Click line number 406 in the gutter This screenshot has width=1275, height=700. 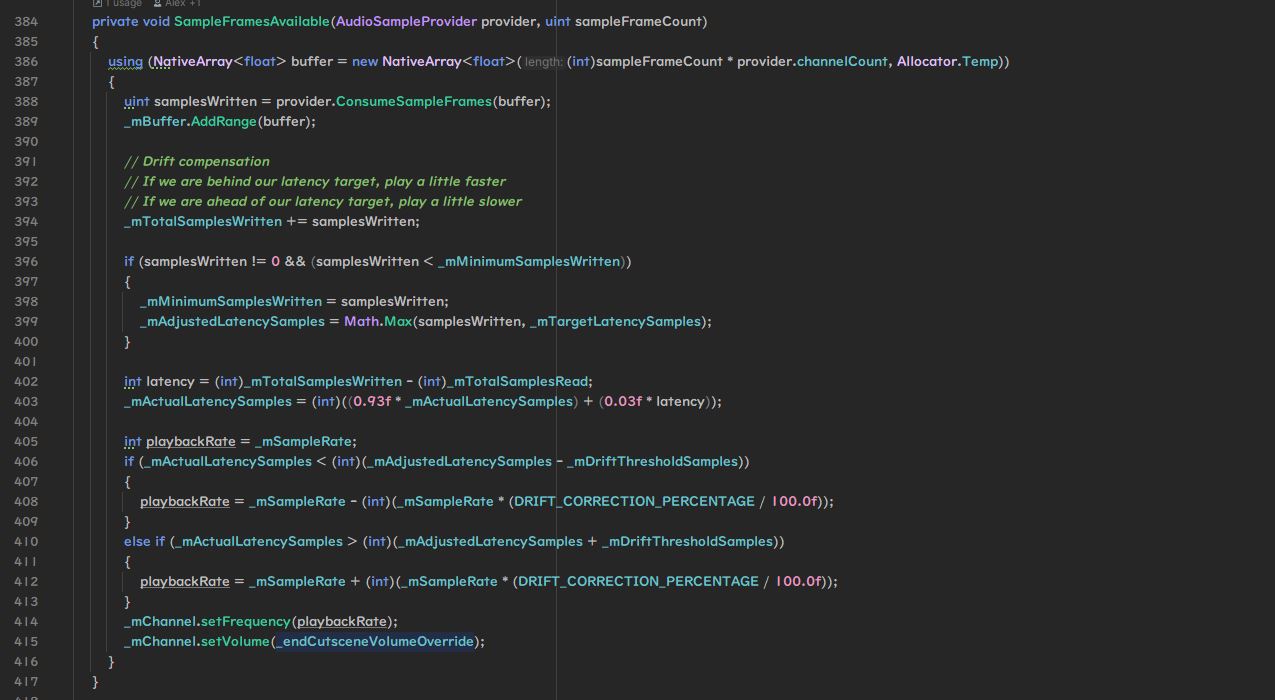pos(27,461)
